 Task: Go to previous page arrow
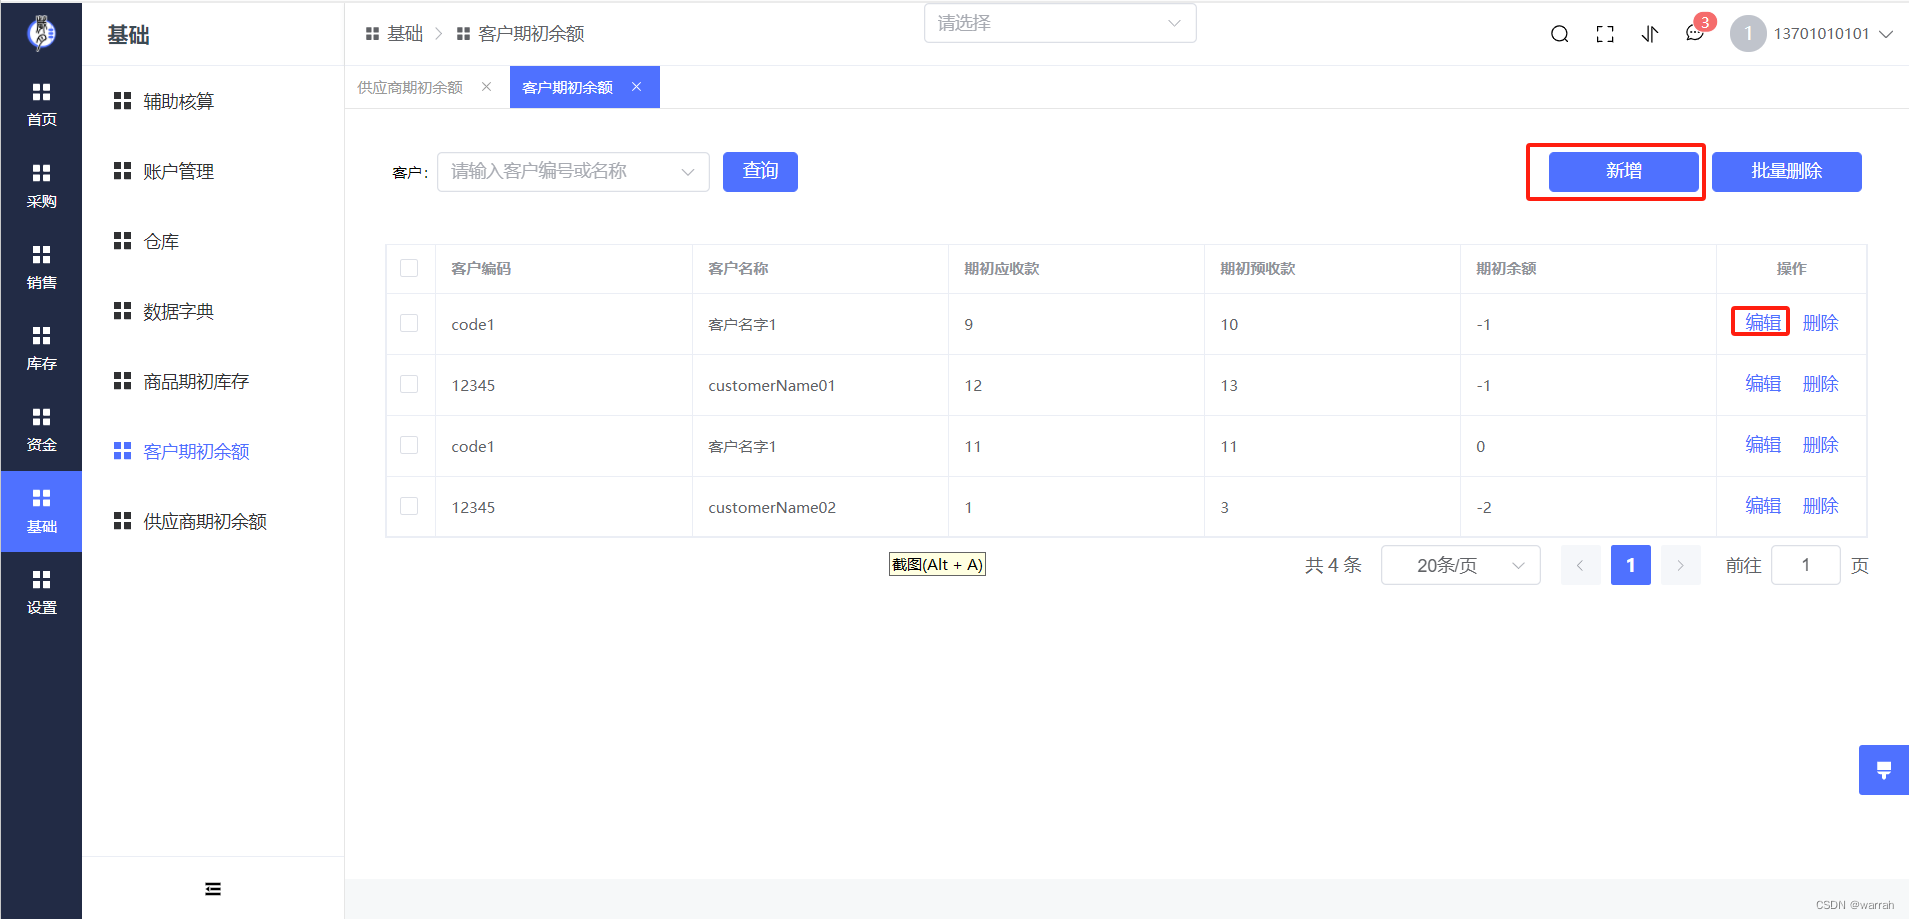point(1580,565)
